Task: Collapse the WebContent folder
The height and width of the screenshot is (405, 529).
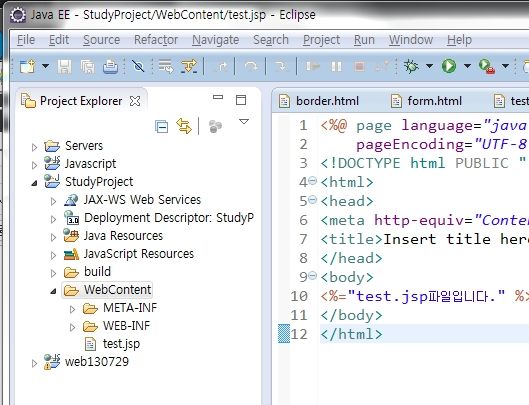Action: (53, 291)
